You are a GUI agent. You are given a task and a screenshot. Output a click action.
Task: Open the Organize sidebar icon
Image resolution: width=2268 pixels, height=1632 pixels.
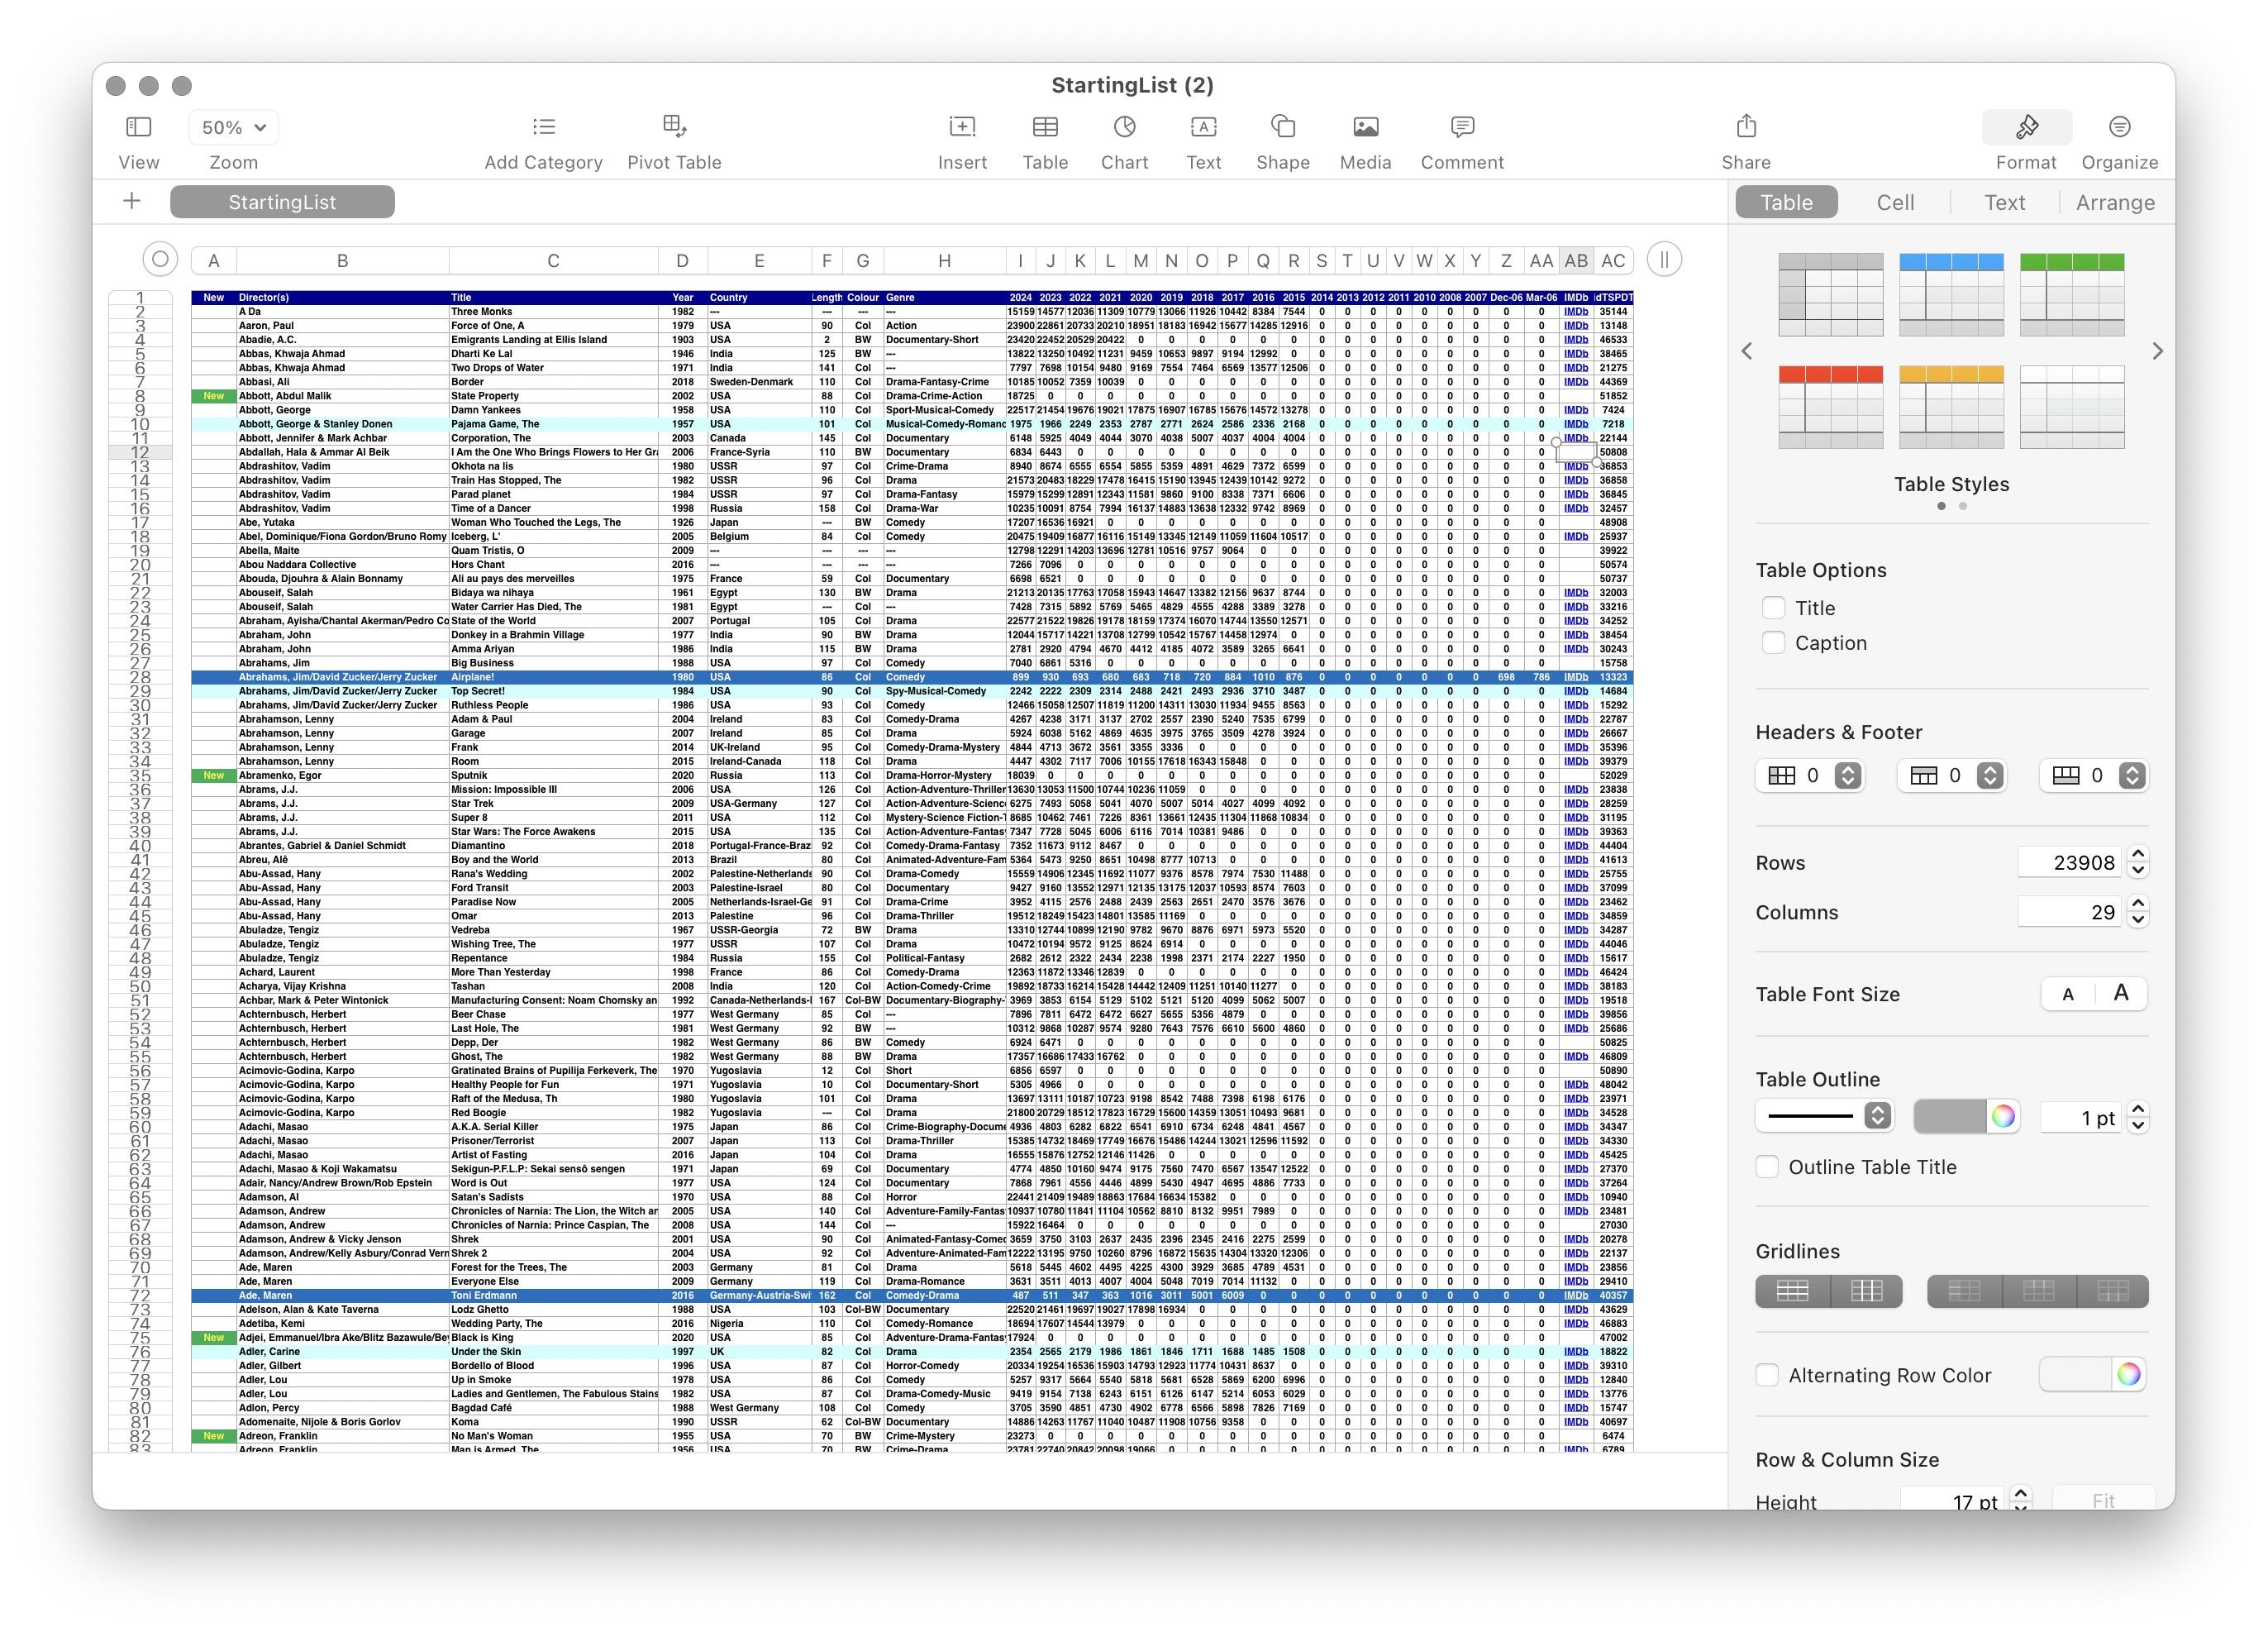(2119, 127)
